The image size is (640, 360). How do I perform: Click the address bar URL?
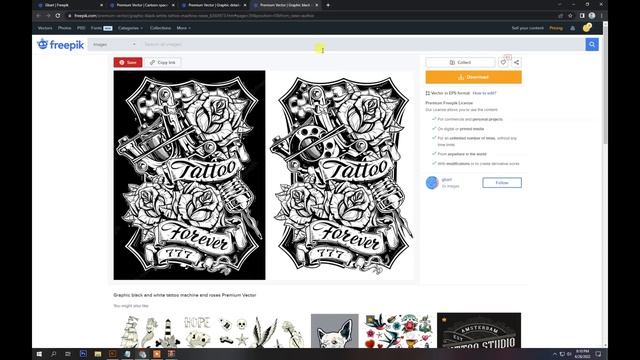[194, 16]
